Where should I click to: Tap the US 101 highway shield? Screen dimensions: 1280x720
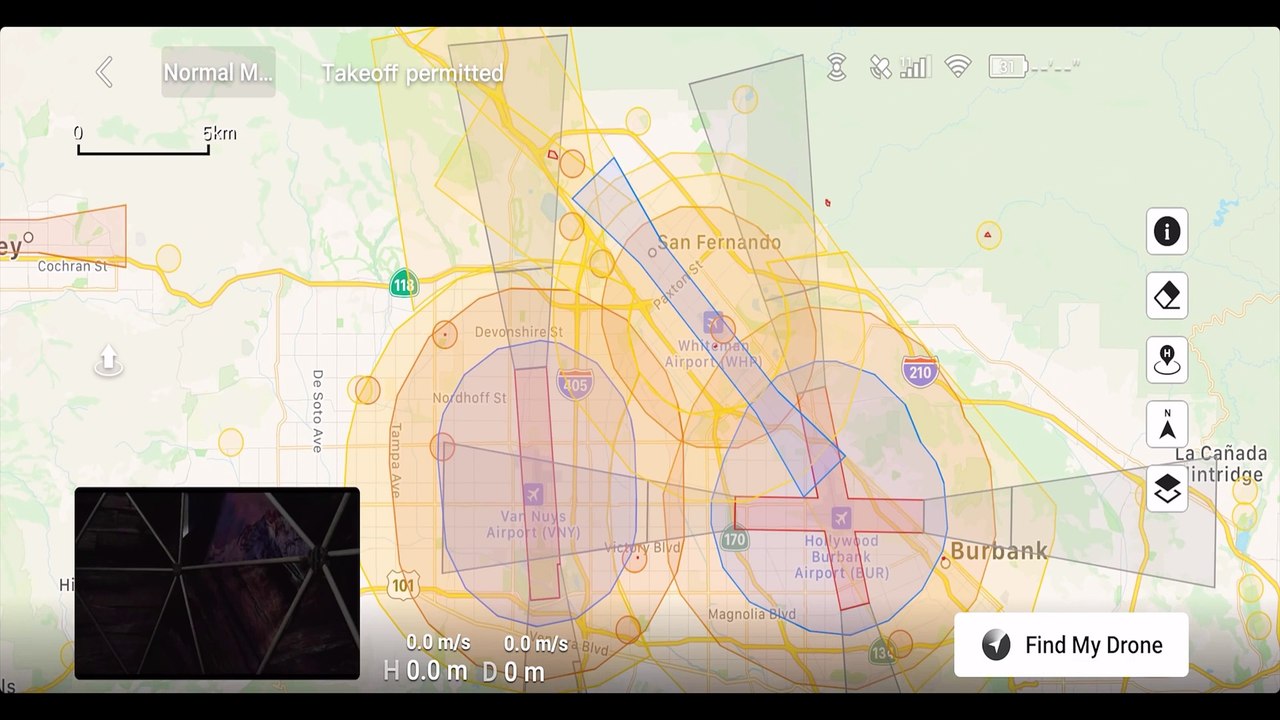[403, 585]
